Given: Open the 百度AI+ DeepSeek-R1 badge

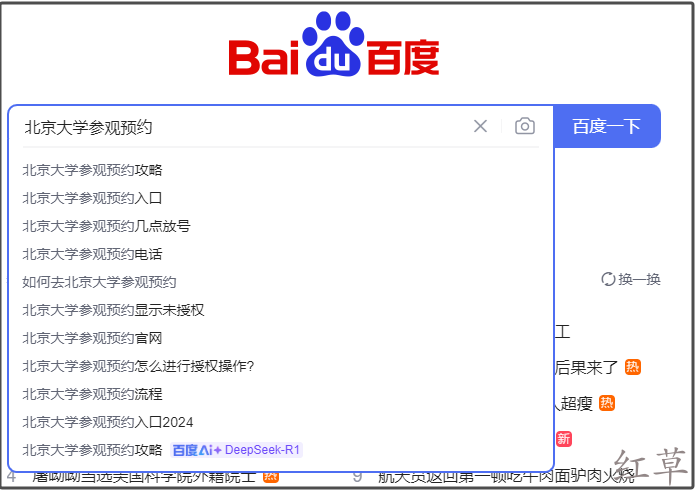Looking at the screenshot, I should point(236,450).
